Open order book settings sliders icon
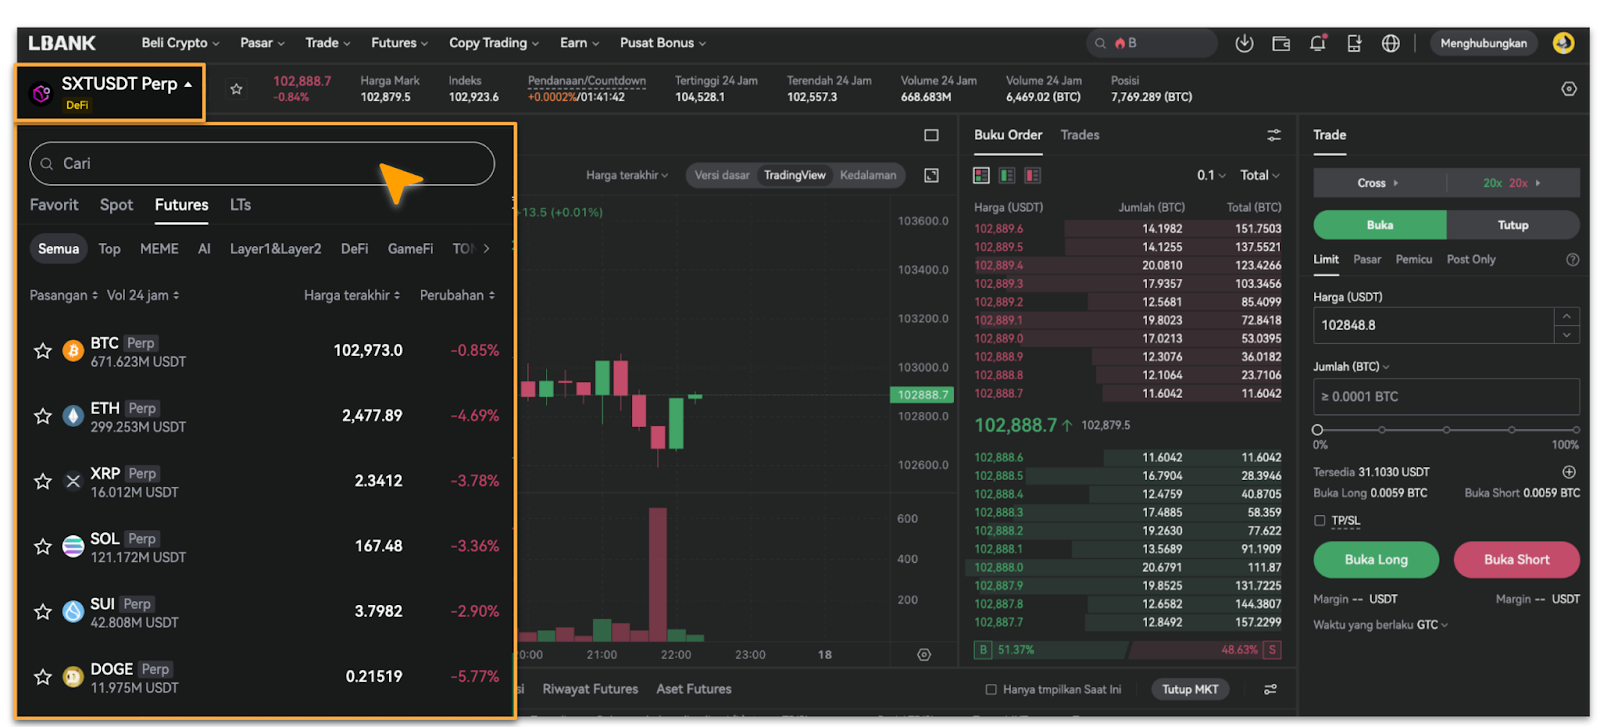This screenshot has width=1600, height=727. 1274,135
